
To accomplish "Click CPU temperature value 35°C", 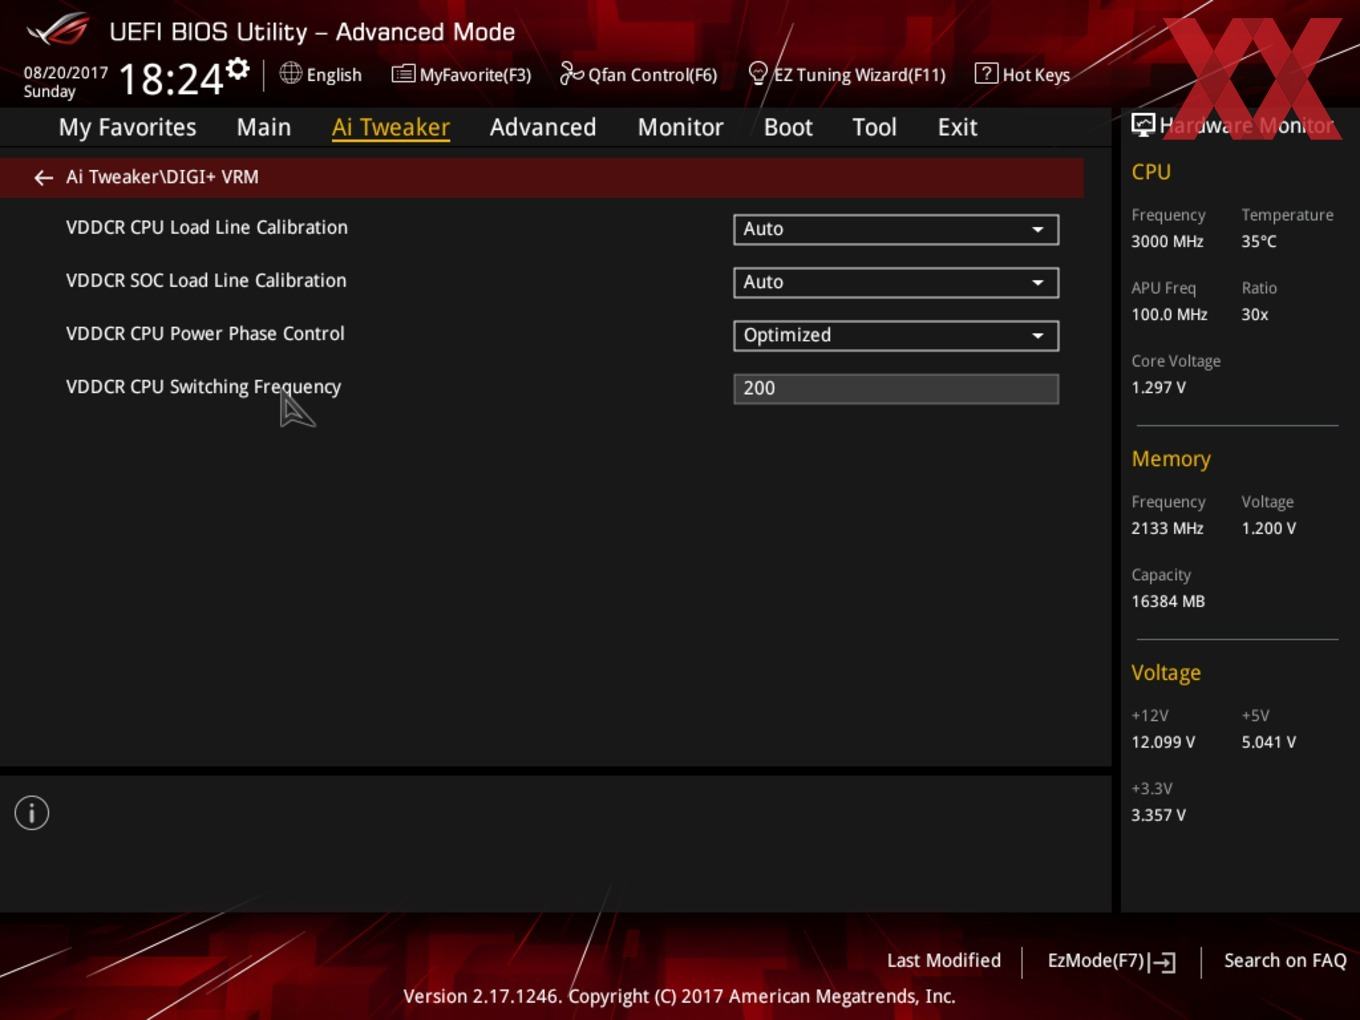I will click(1259, 241).
